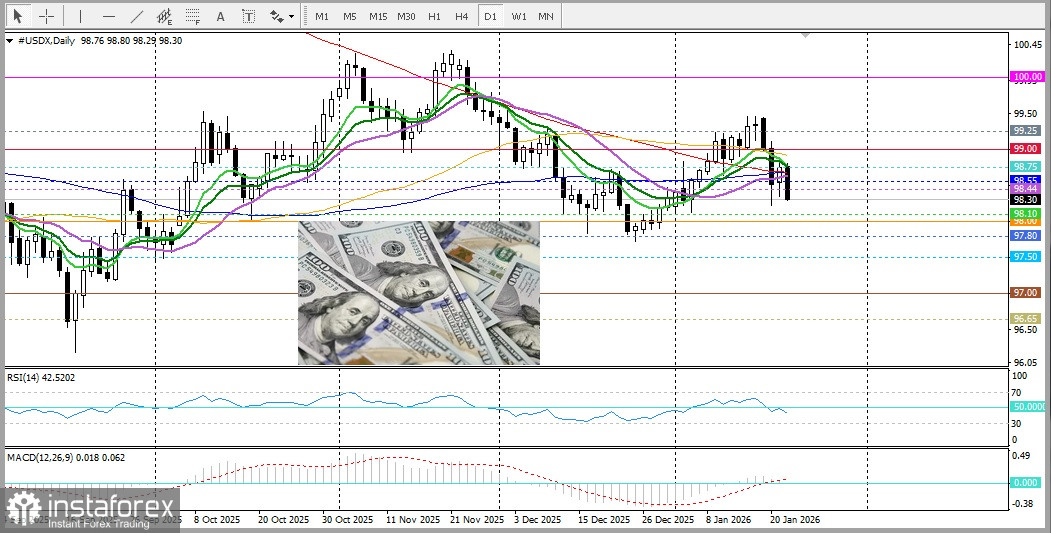Select the text label tool
Image resolution: width=1051 pixels, height=533 pixels.
[249, 16]
